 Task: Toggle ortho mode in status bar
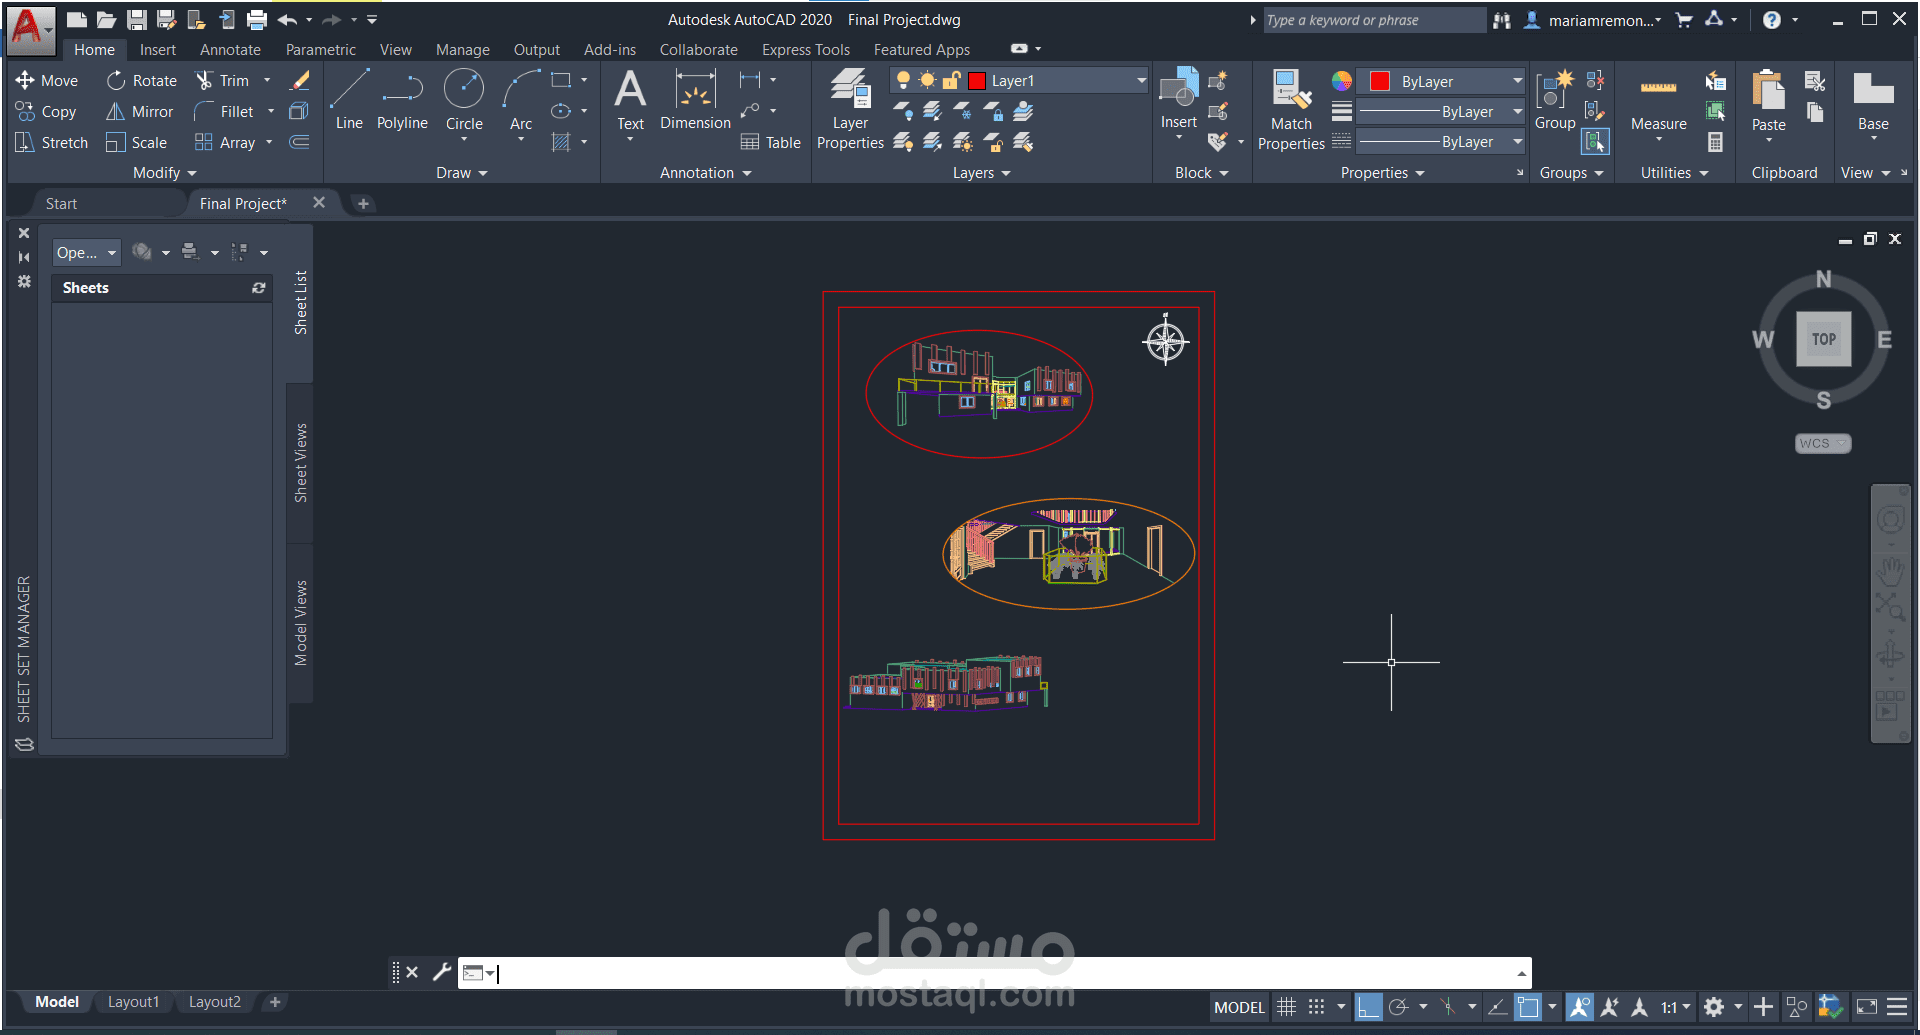[1368, 1007]
